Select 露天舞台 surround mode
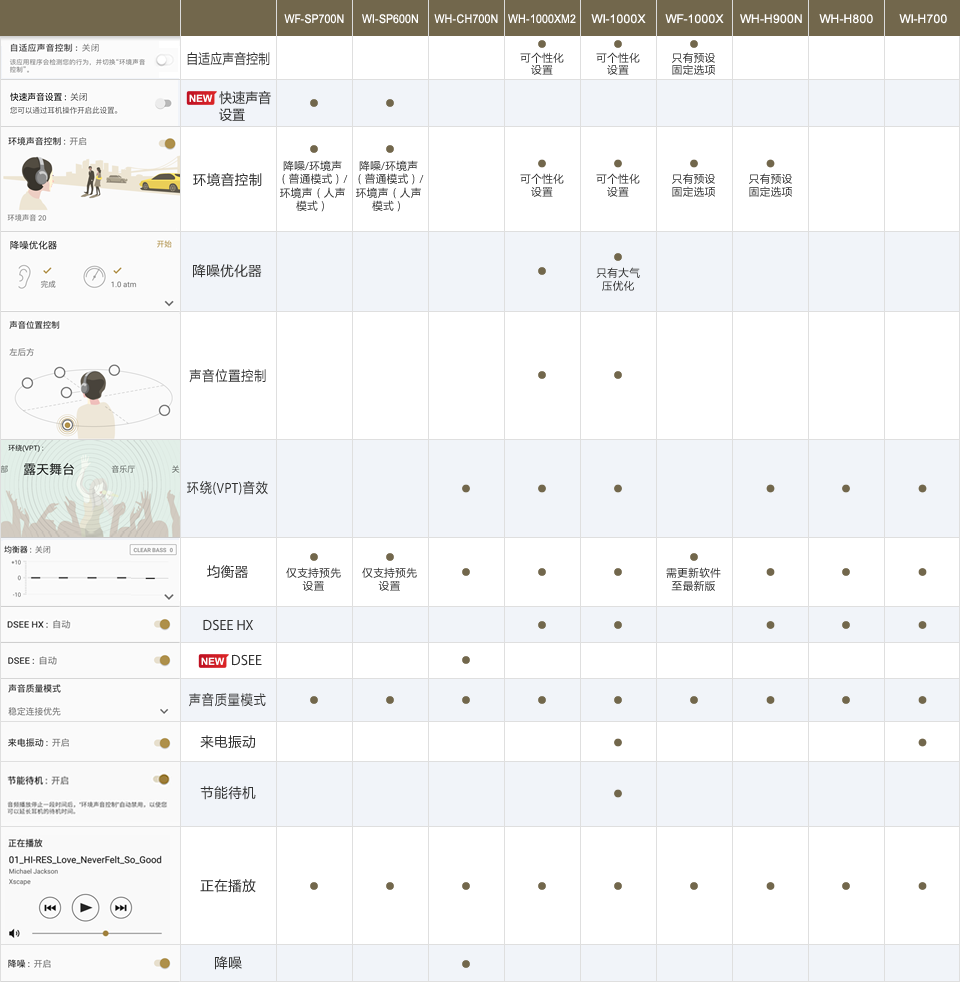Screen dimensions: 960x982 pyautogui.click(x=49, y=469)
